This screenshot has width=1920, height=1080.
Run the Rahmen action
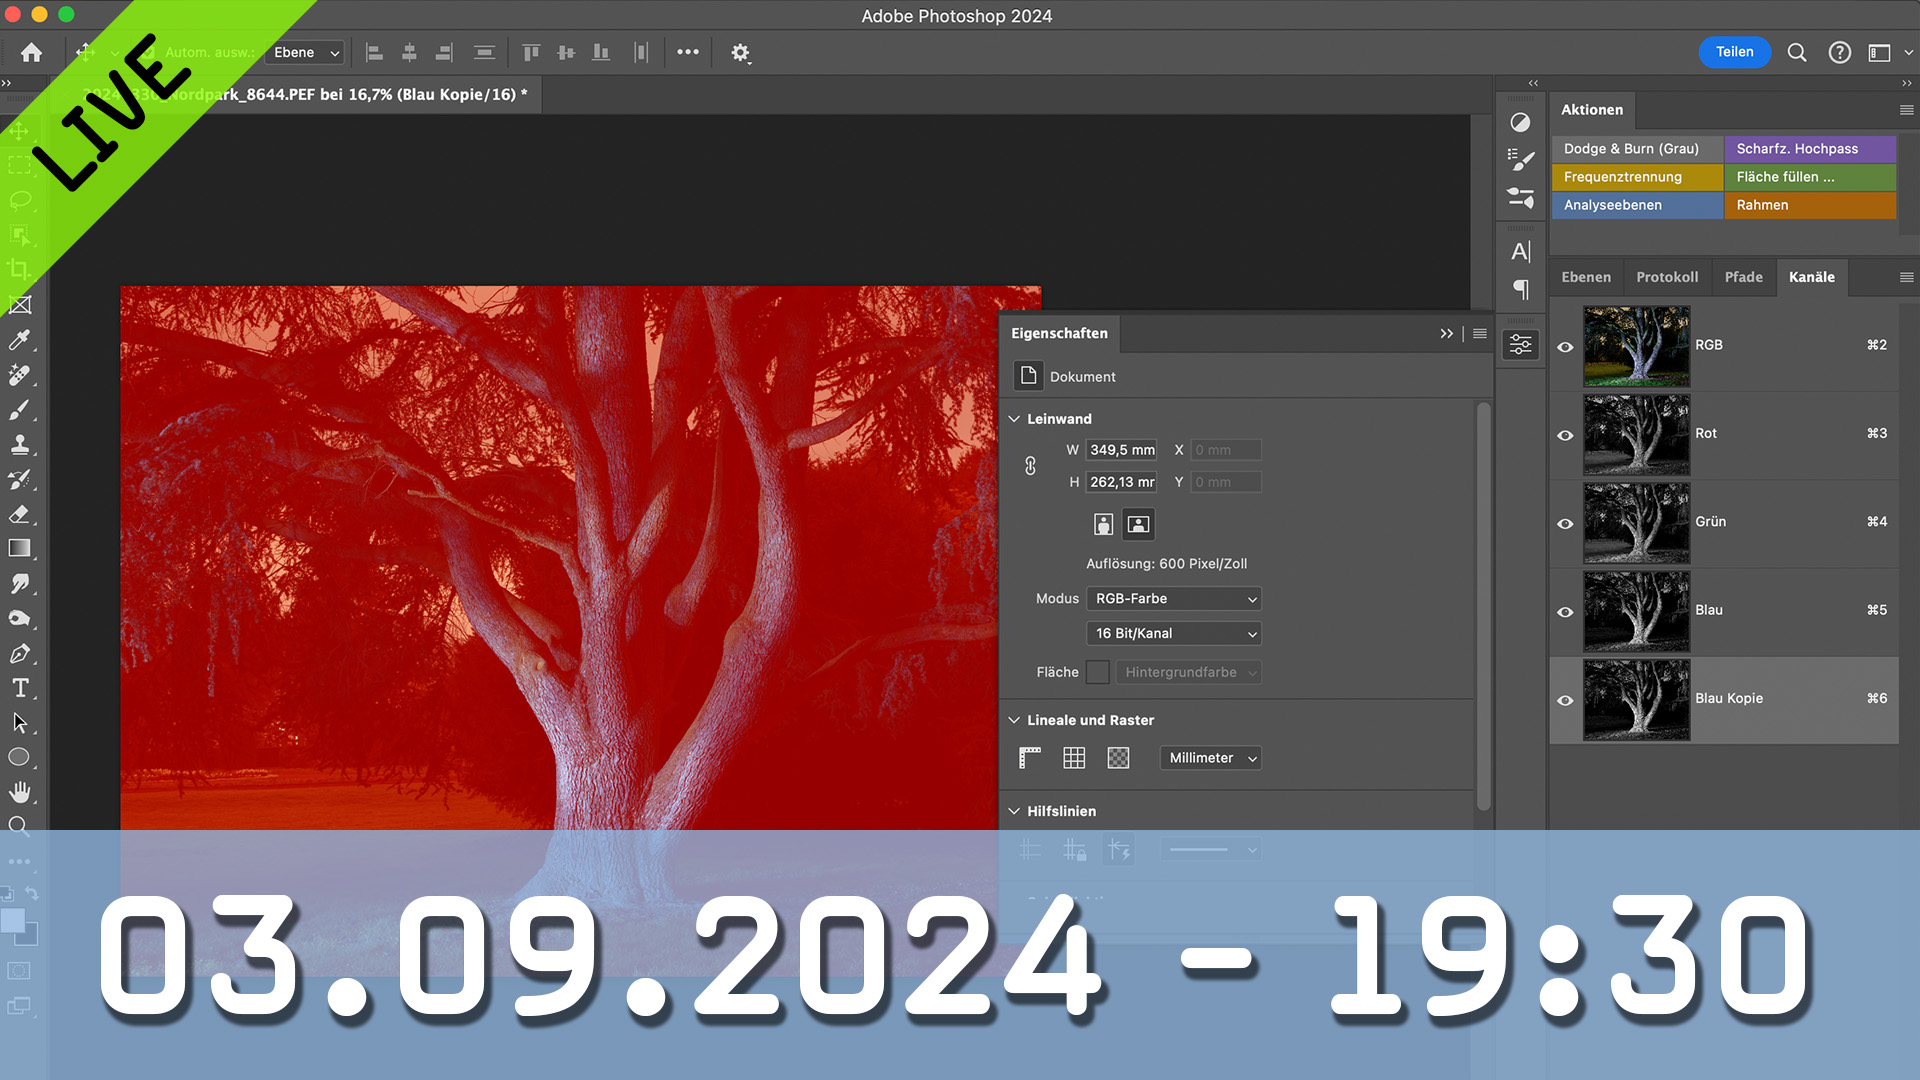tap(1810, 205)
